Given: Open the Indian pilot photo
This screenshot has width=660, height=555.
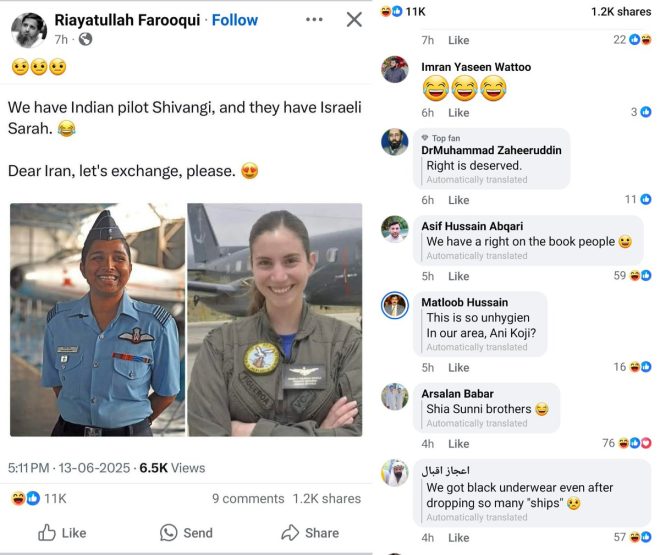Looking at the screenshot, I should click(x=97, y=320).
